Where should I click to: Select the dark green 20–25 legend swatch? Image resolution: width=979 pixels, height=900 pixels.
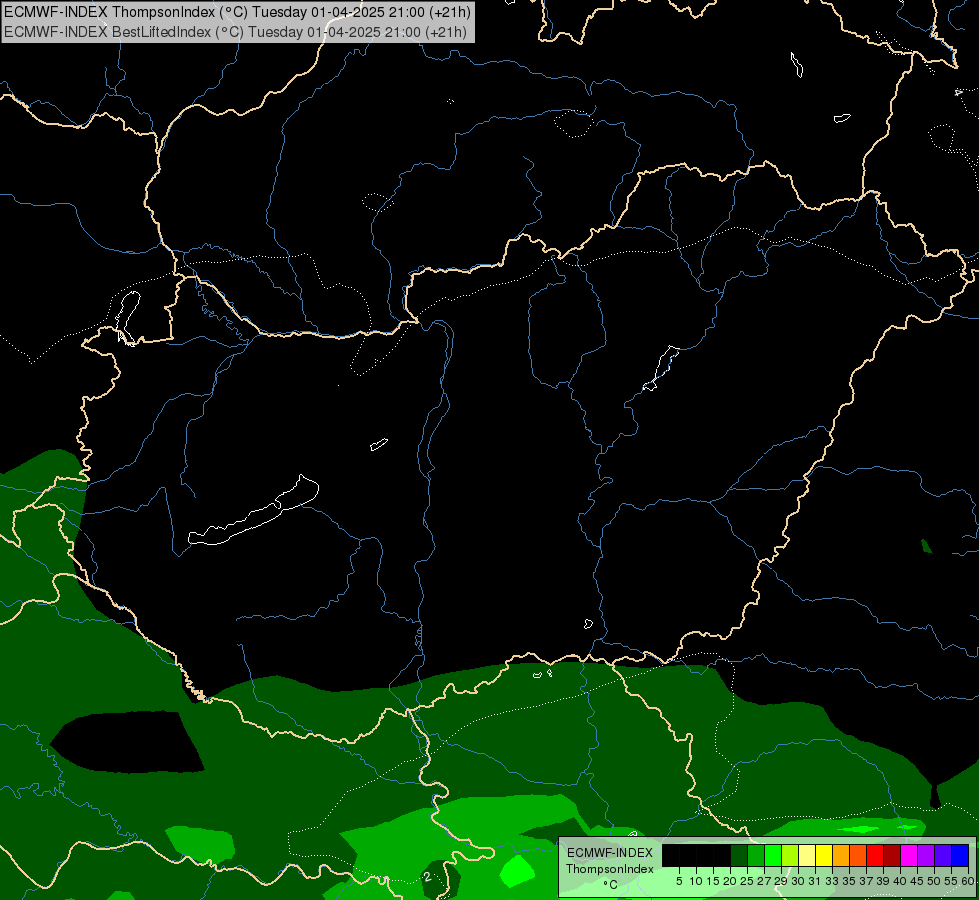pos(739,855)
